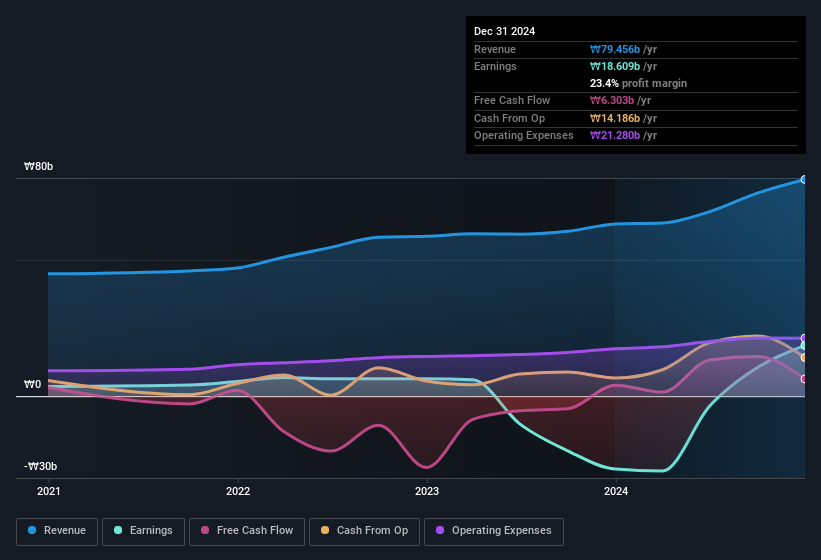Toggle the Revenue legend button
Screen dimensions: 821x560
pos(57,531)
